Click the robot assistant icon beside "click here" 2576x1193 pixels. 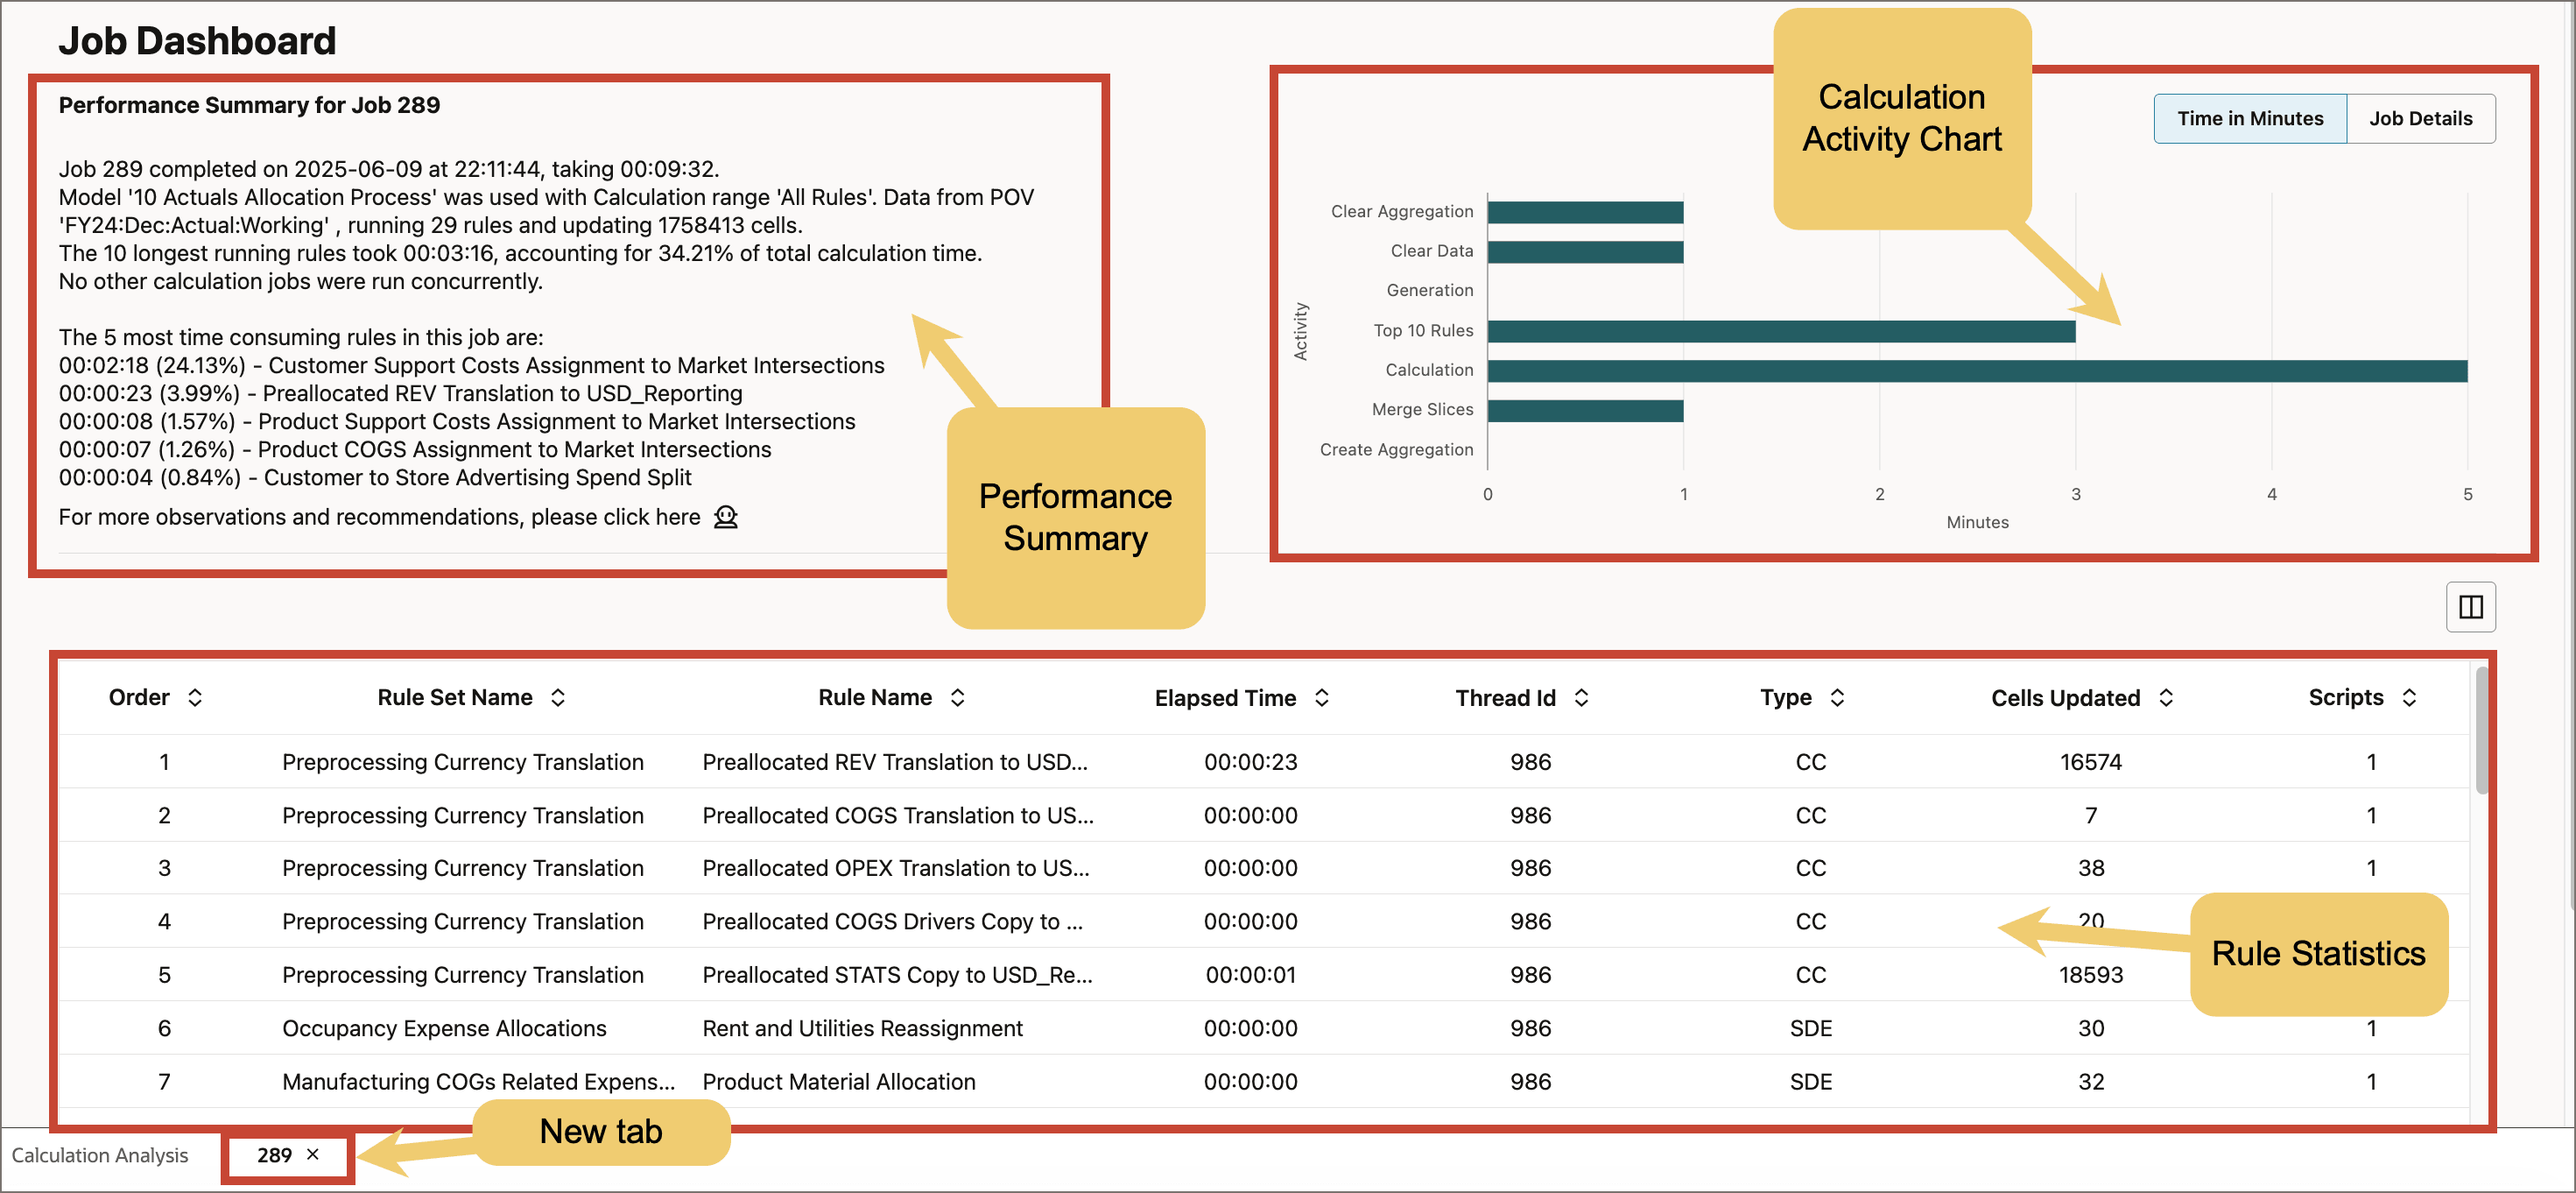726,516
